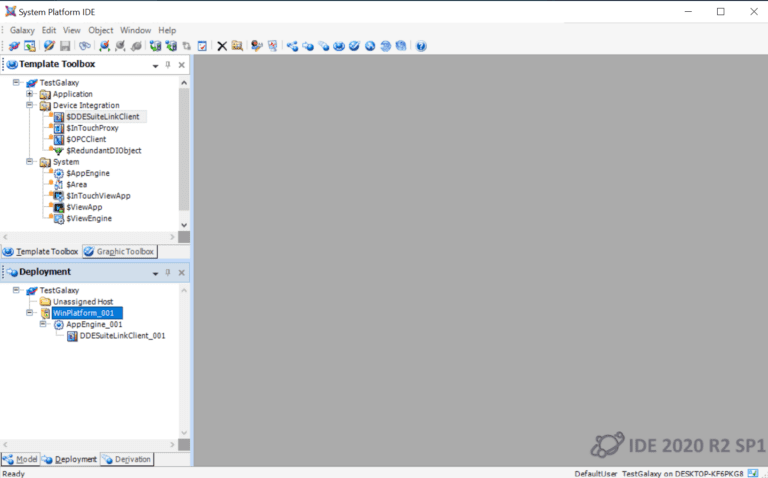Switch to the Model tab
The width and height of the screenshot is (768, 478).
coord(20,459)
